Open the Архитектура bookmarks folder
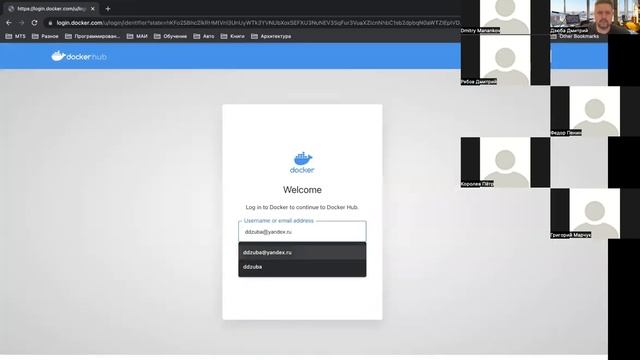The height and width of the screenshot is (360, 640). tap(271, 36)
